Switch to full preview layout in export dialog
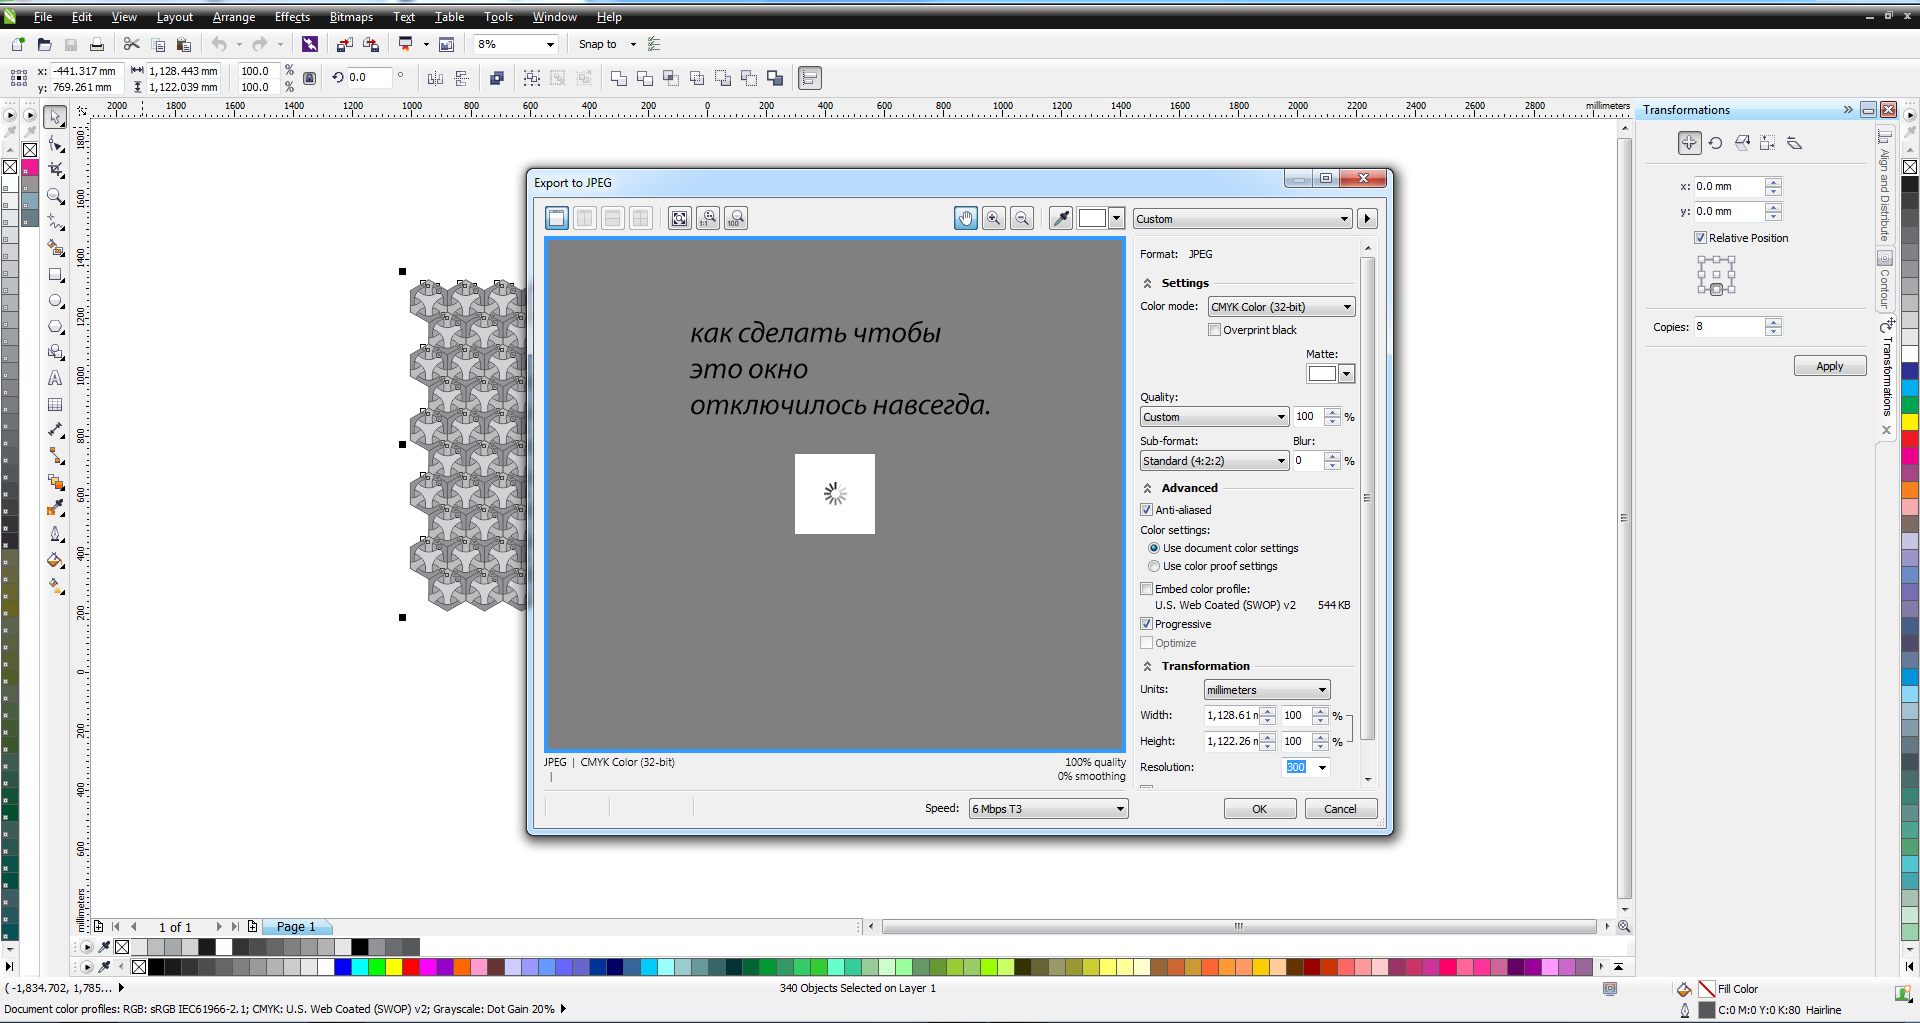The height and width of the screenshot is (1023, 1920). (557, 219)
